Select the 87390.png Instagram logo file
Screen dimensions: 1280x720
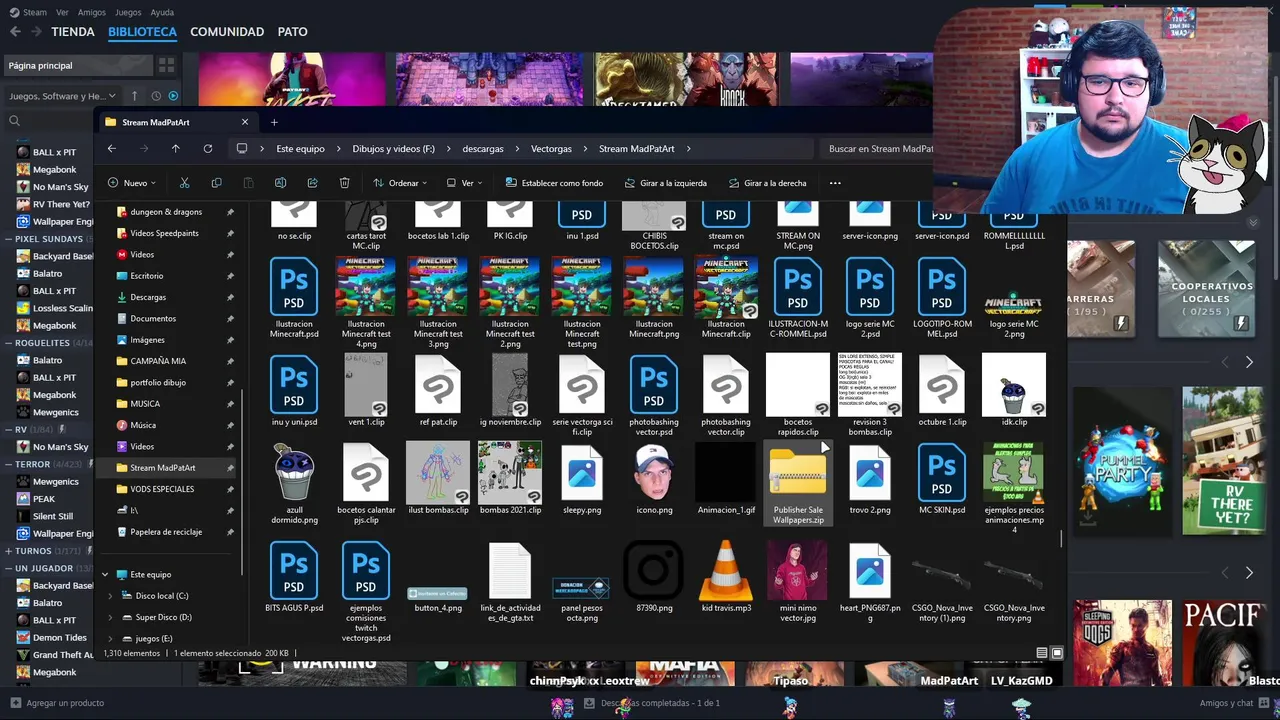coord(654,577)
